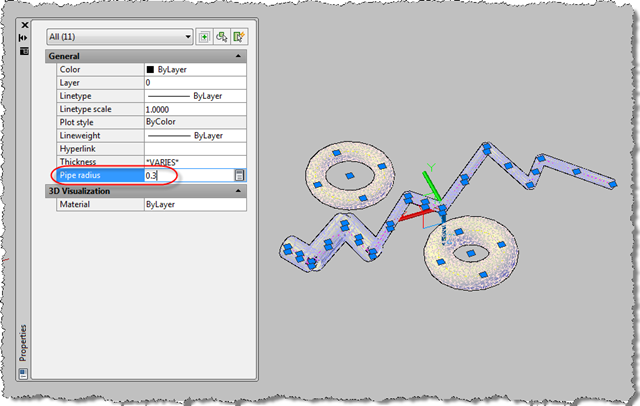Open the Quick Select icon
640x406 pixels.
(x=239, y=37)
